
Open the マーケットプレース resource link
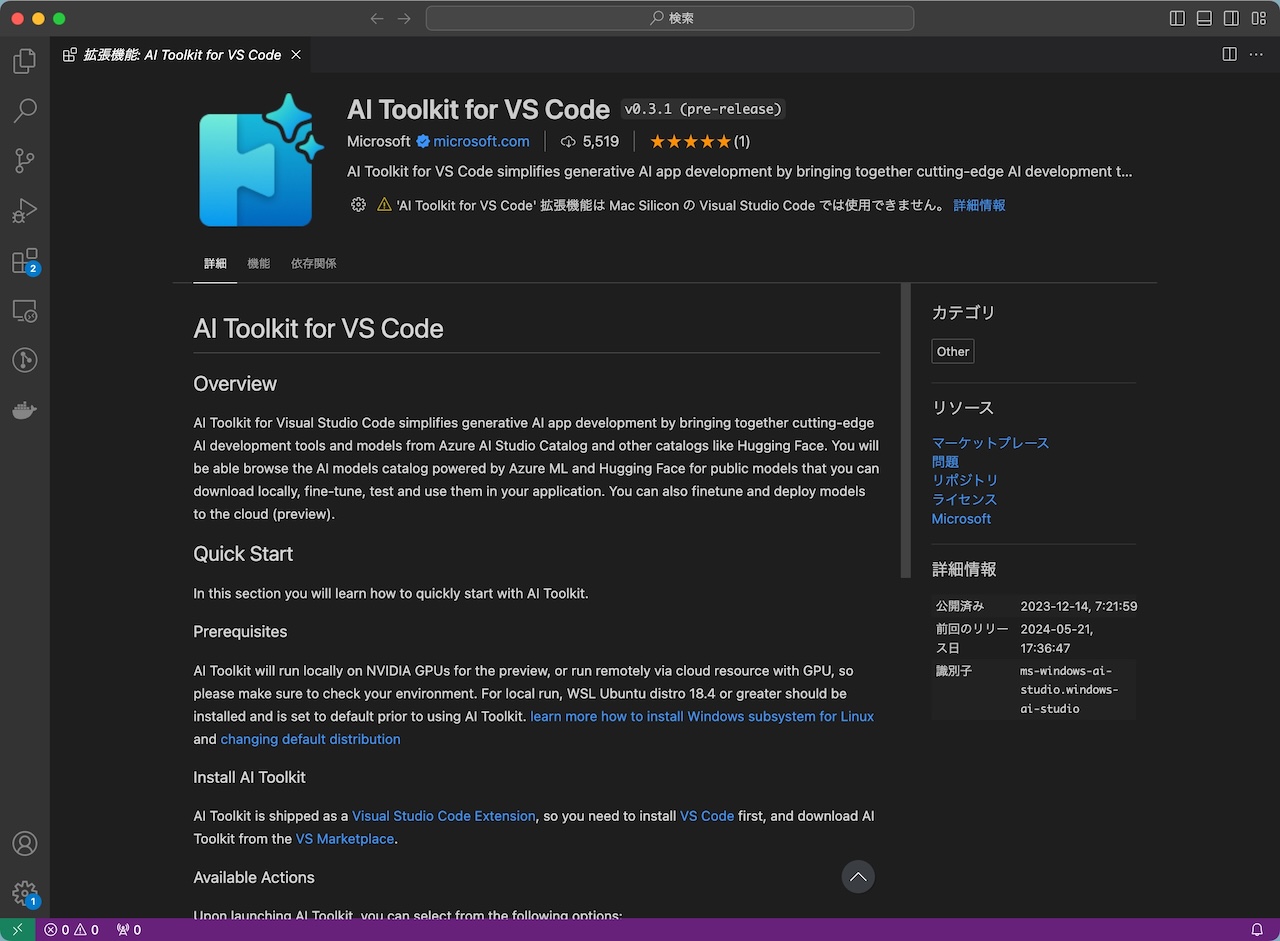[990, 443]
